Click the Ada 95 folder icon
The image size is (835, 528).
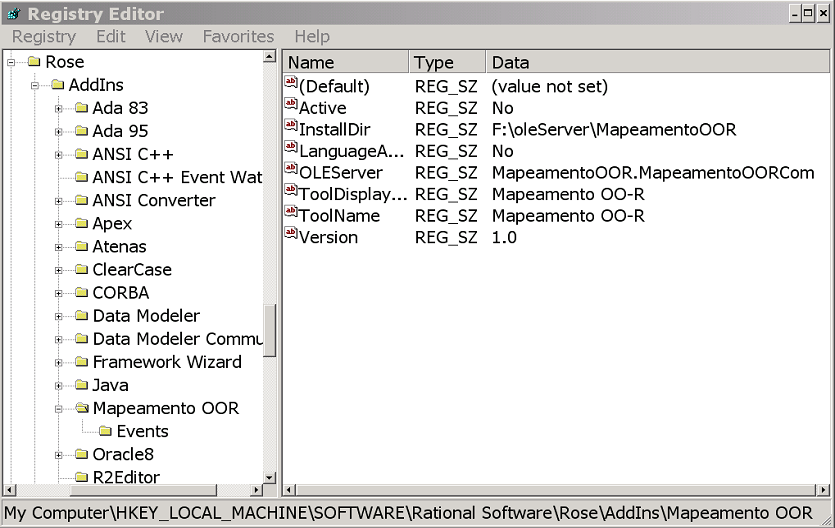click(x=81, y=131)
